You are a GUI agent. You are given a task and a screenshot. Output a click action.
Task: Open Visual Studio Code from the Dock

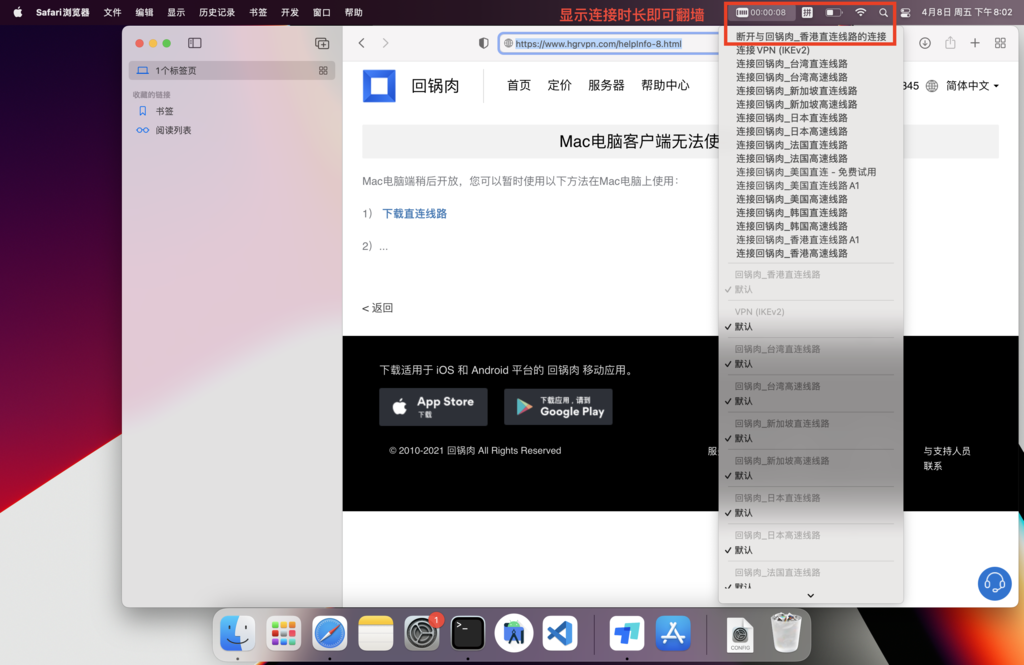tap(560, 633)
